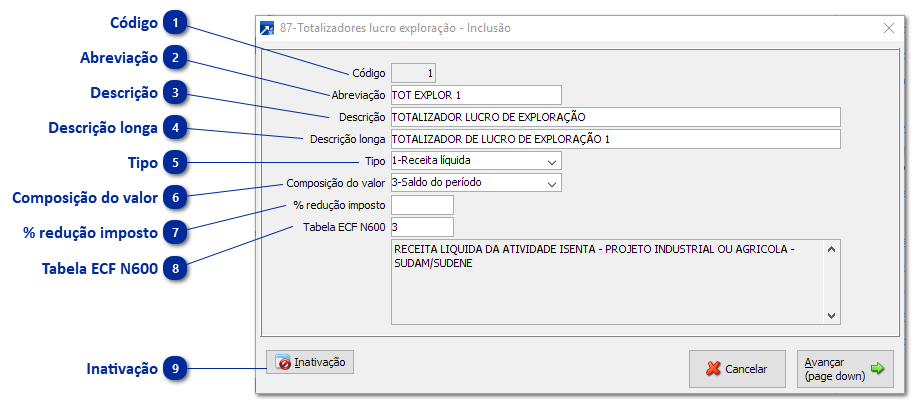Click Avançar (page down) button
918x405 pixels.
(x=845, y=369)
